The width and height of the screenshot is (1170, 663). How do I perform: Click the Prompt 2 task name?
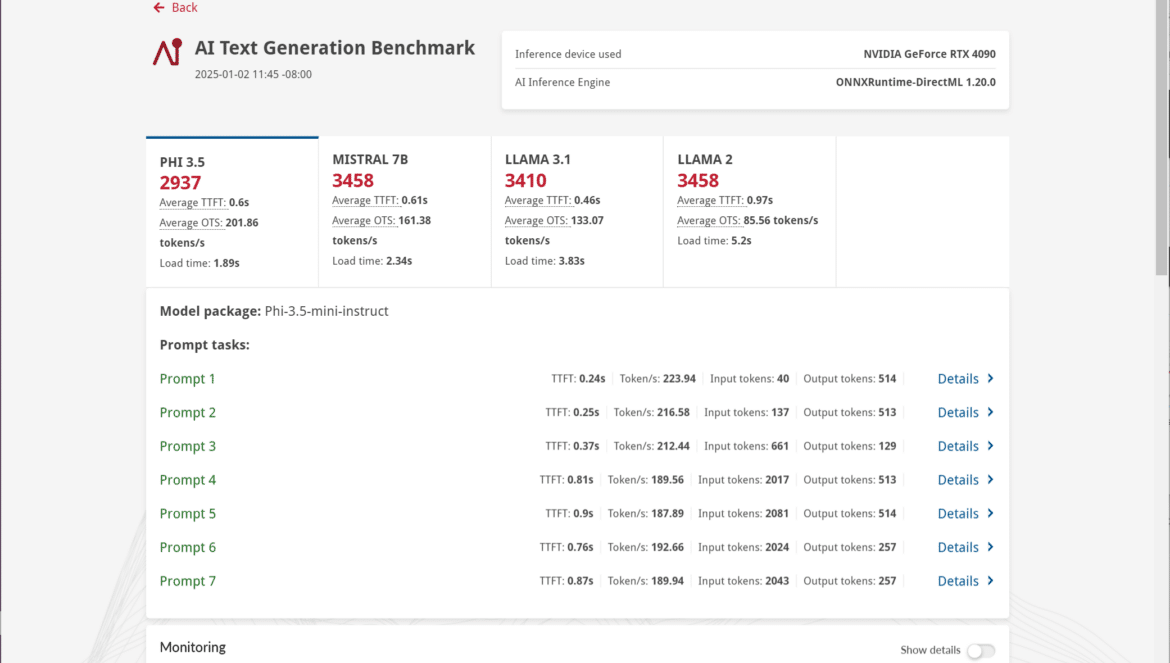pyautogui.click(x=187, y=412)
